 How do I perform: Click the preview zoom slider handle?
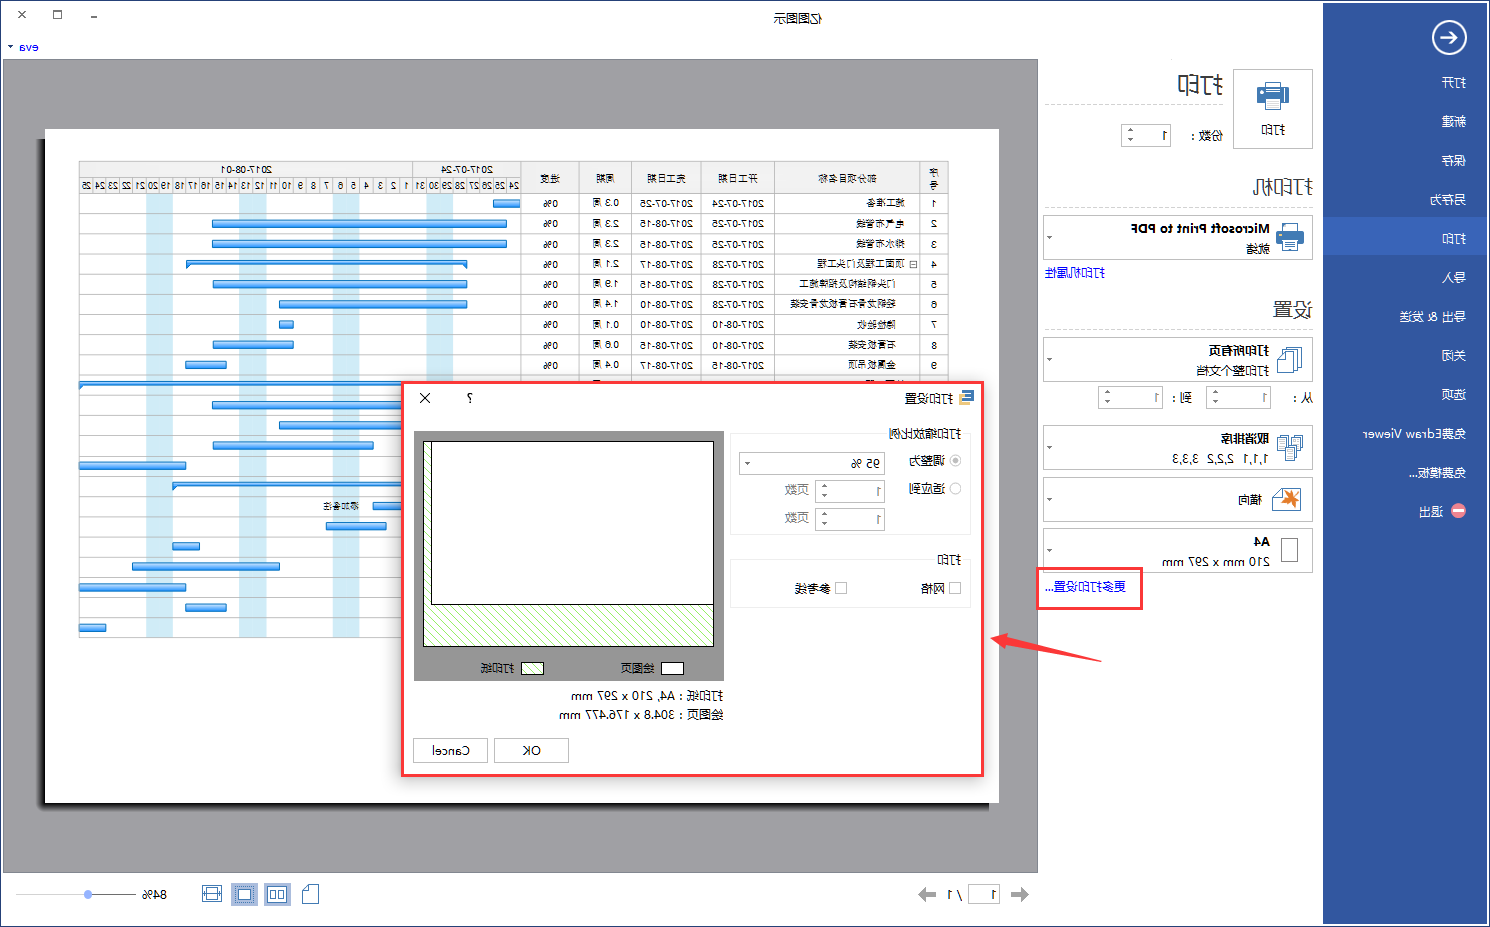(88, 894)
